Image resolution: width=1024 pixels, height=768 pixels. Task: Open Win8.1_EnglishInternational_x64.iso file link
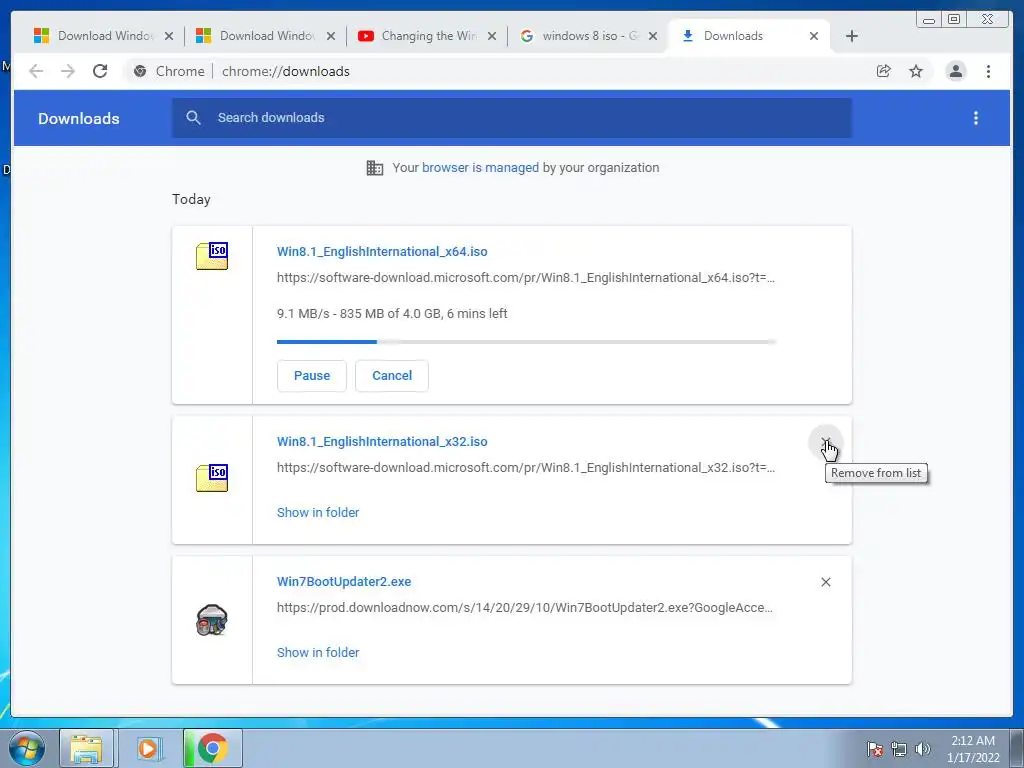point(382,251)
